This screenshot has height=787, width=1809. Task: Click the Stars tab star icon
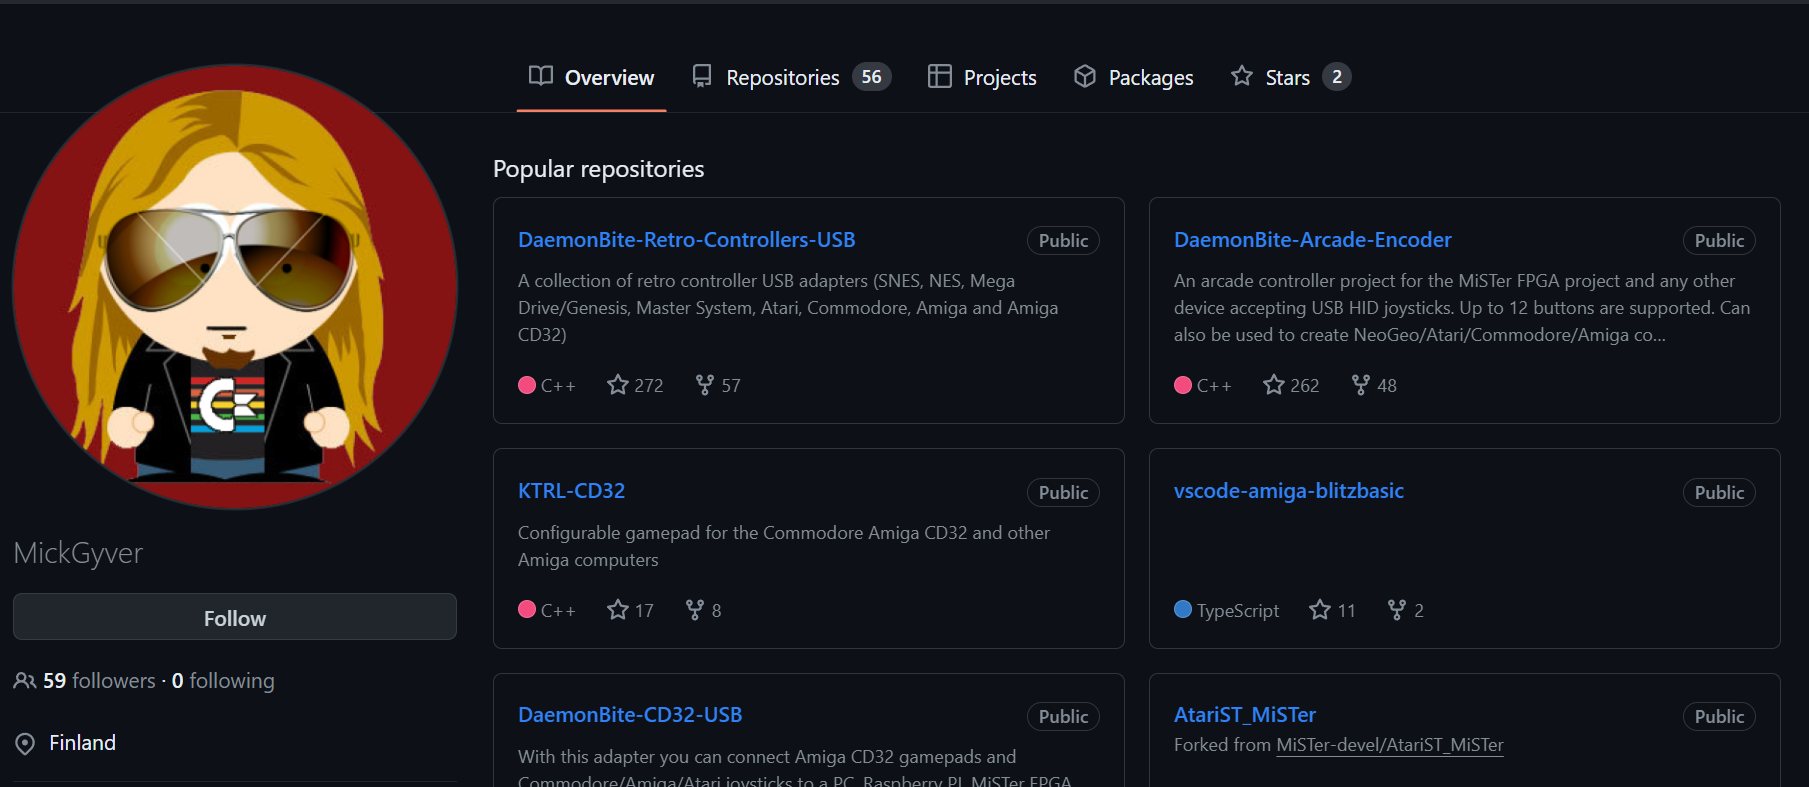click(x=1242, y=76)
